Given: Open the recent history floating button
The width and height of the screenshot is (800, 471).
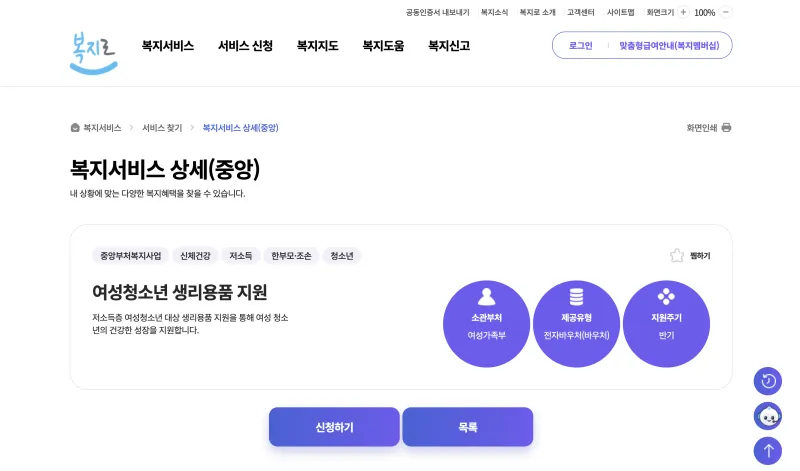Looking at the screenshot, I should (x=768, y=381).
